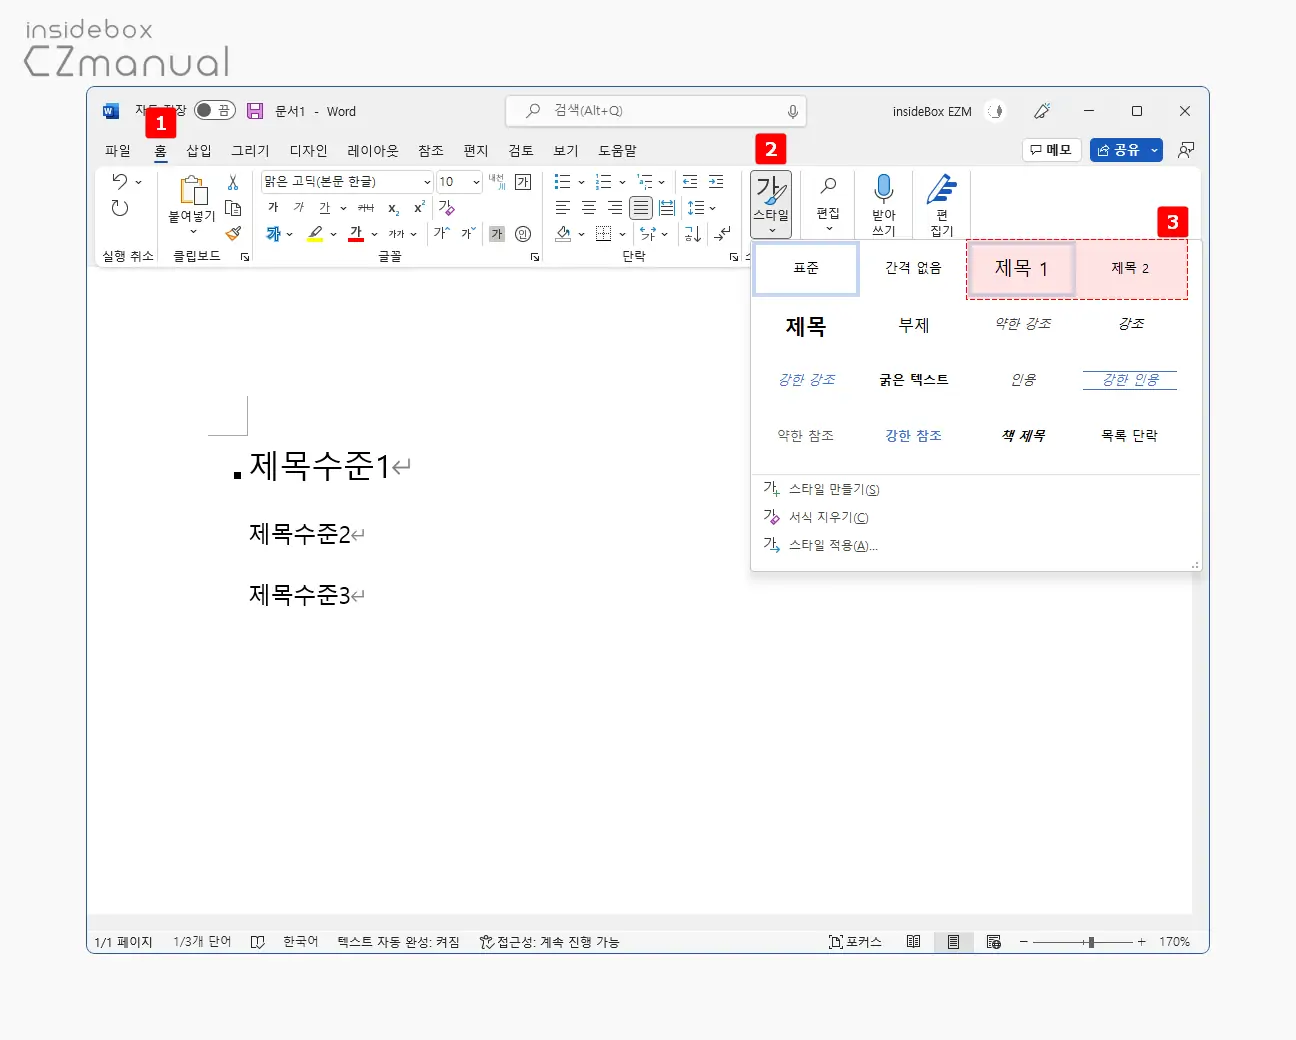Justify the paragraph text
This screenshot has width=1296, height=1040.
tap(641, 208)
